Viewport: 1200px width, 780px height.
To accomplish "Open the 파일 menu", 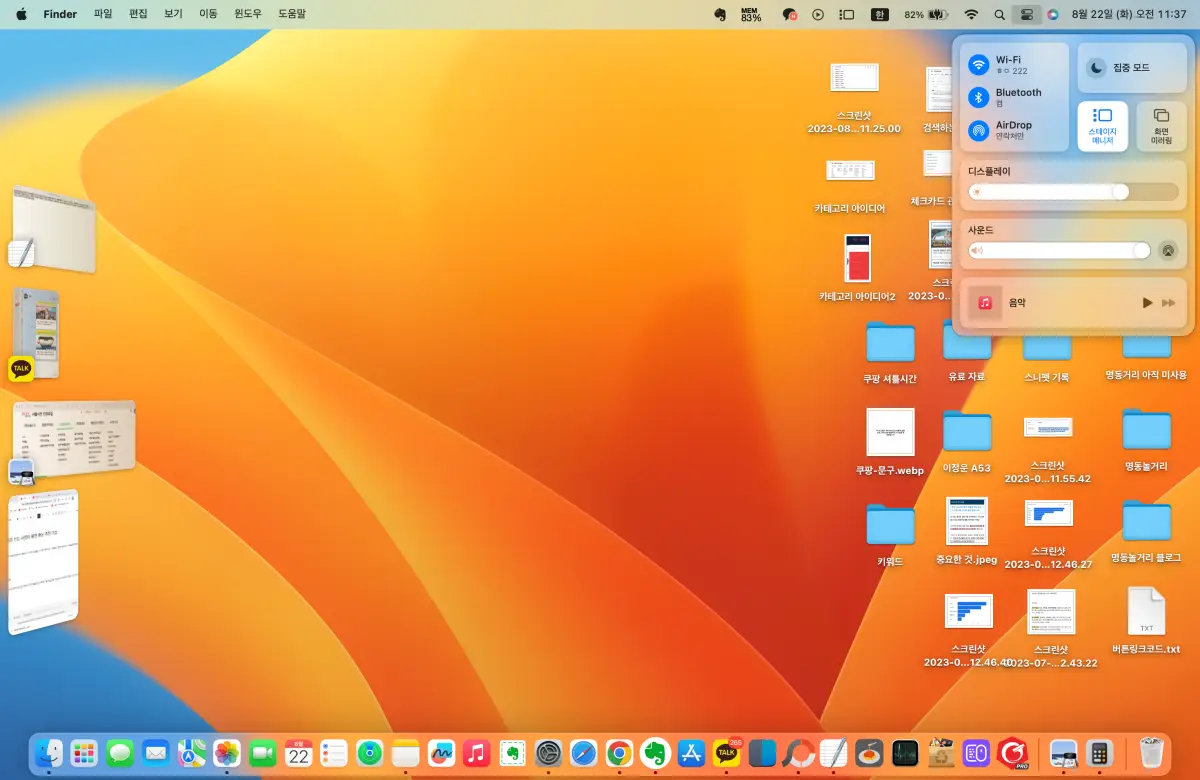I will click(x=103, y=15).
